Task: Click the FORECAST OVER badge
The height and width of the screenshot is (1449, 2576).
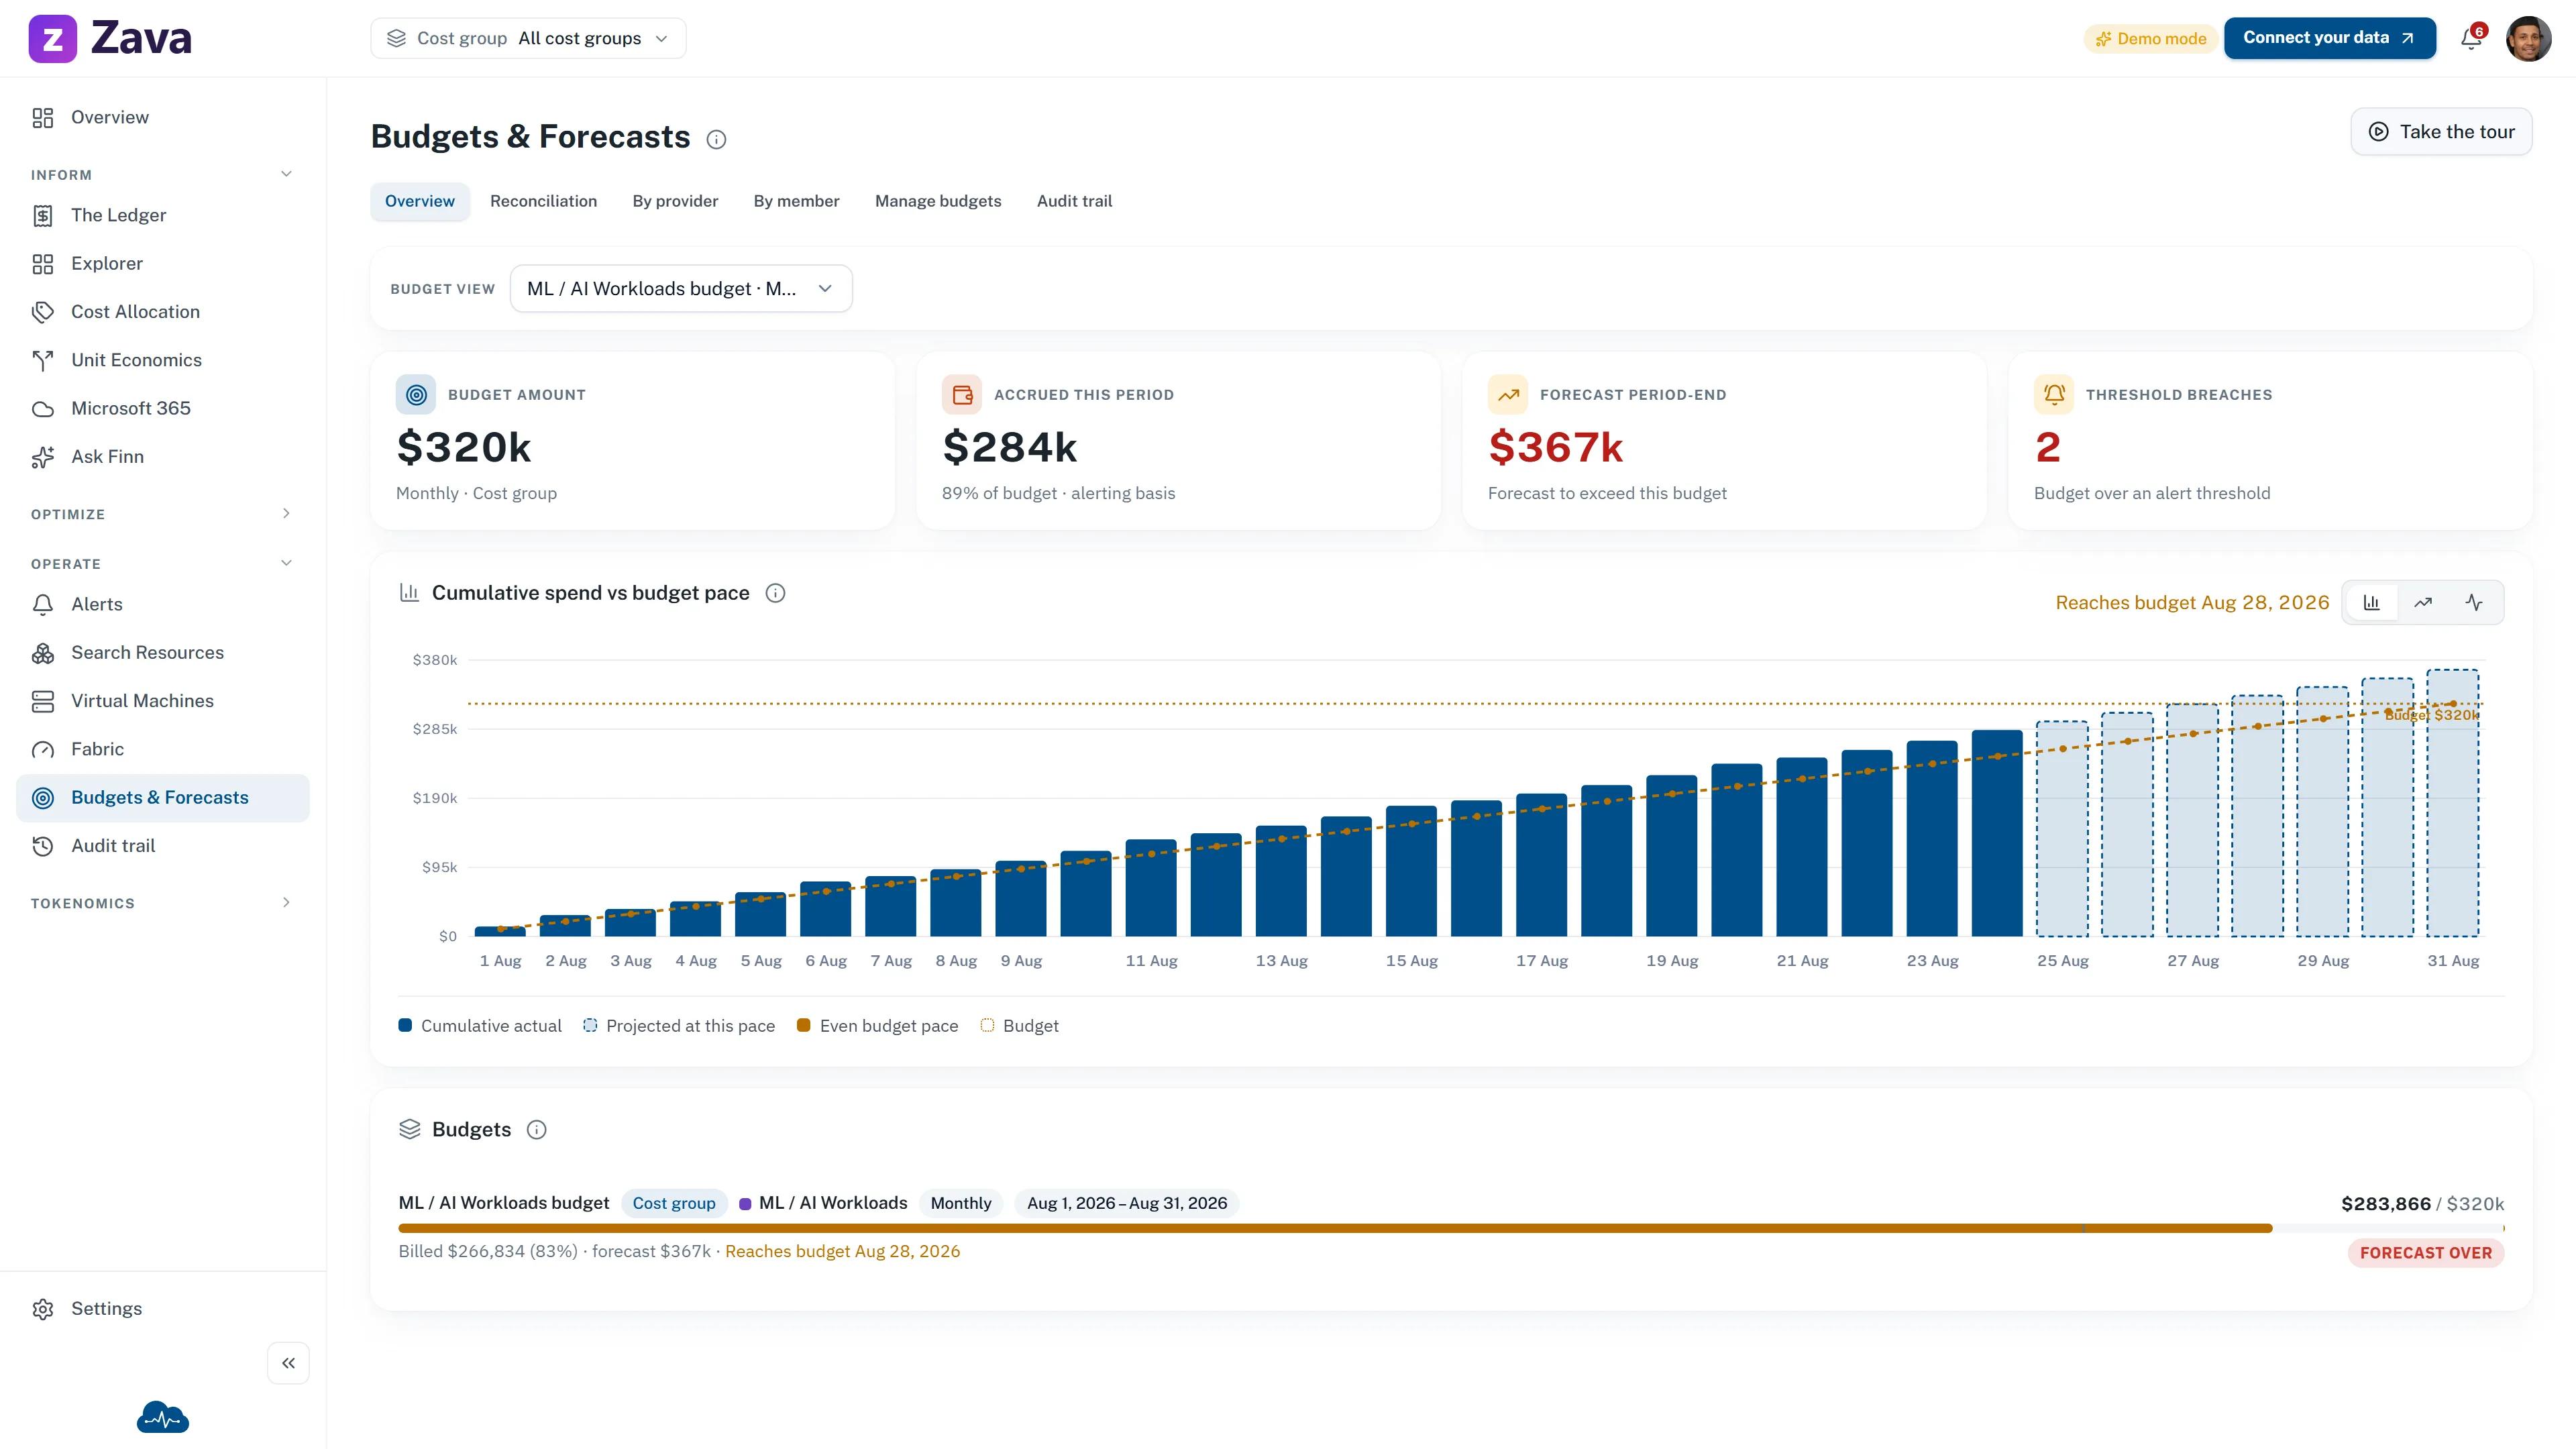Action: pyautogui.click(x=2426, y=1253)
